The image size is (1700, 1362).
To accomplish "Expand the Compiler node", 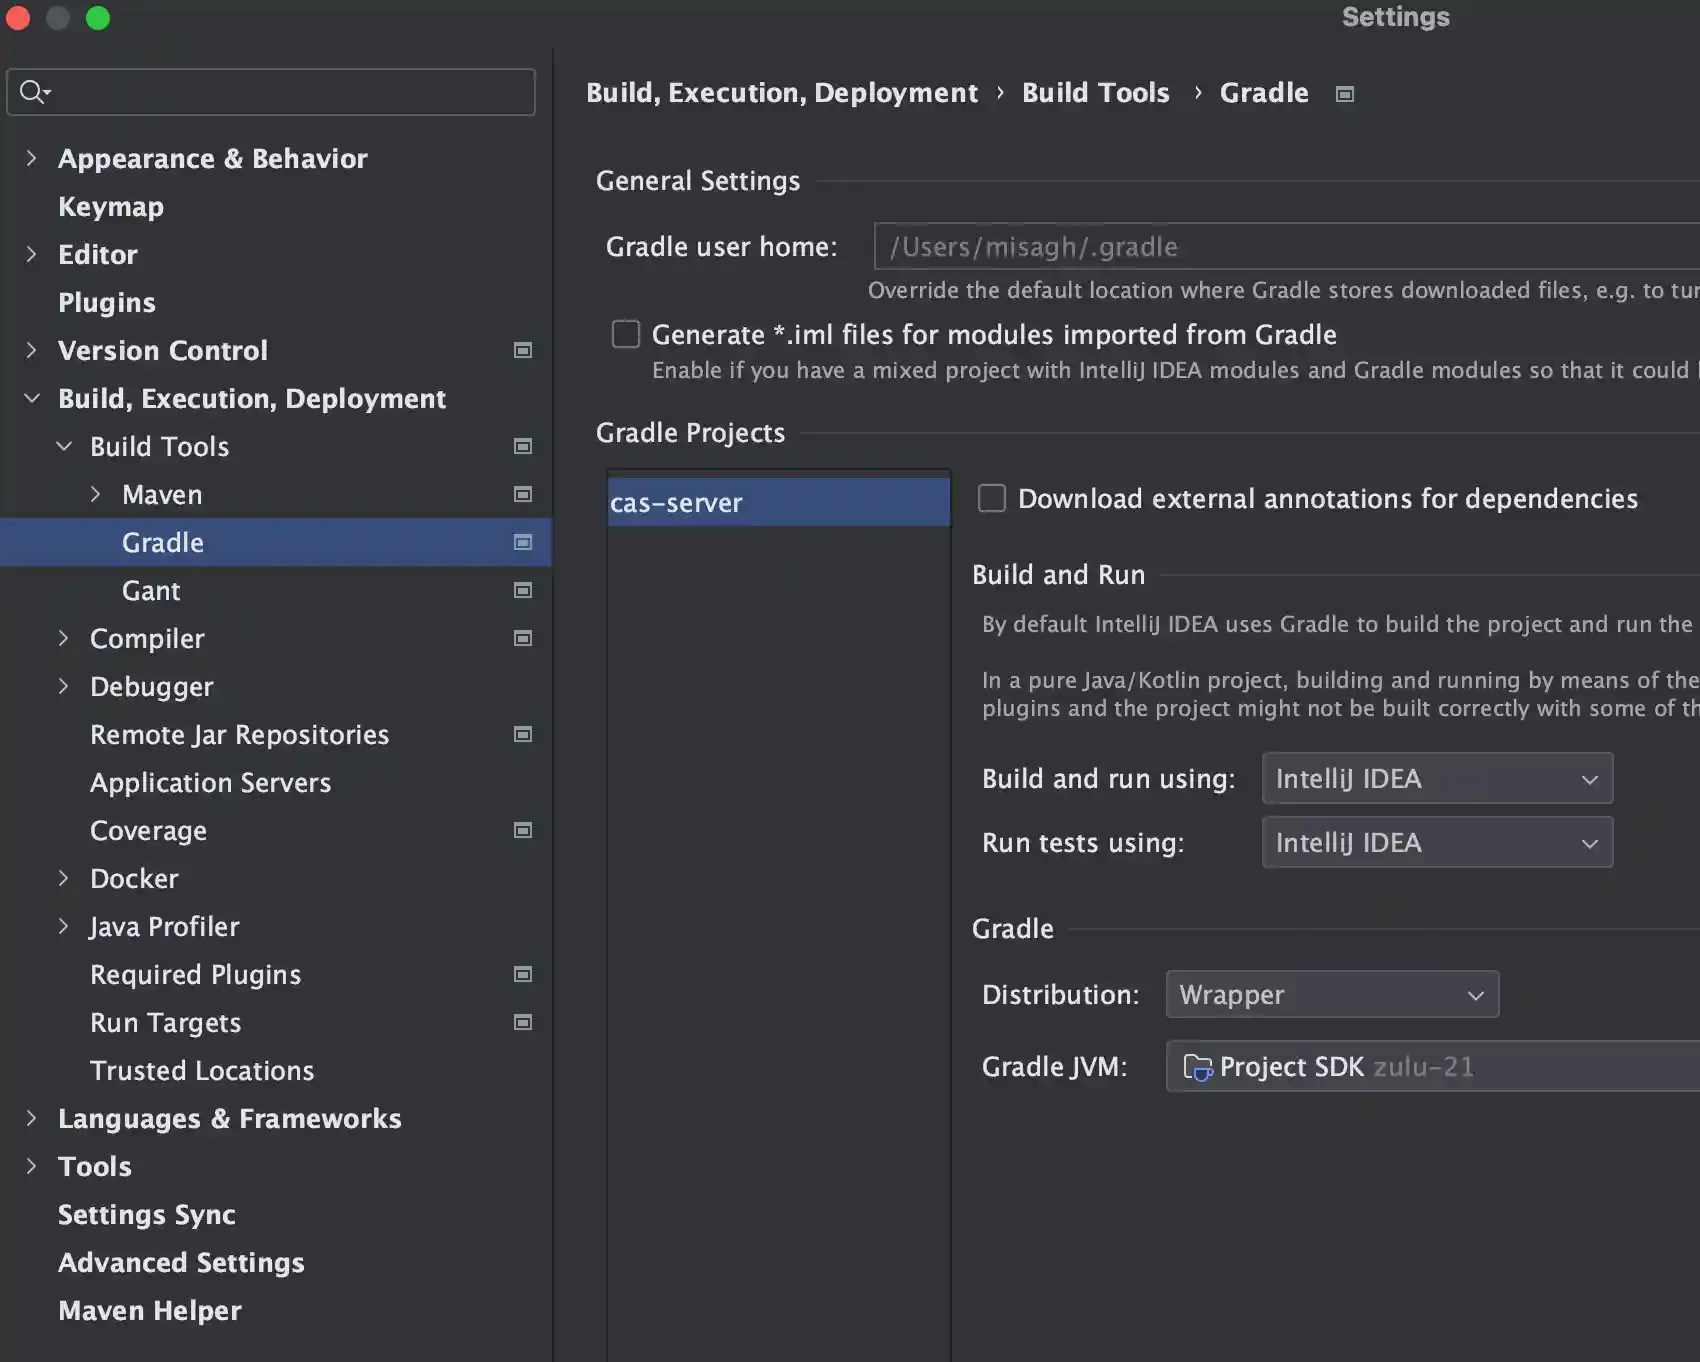I will [64, 638].
